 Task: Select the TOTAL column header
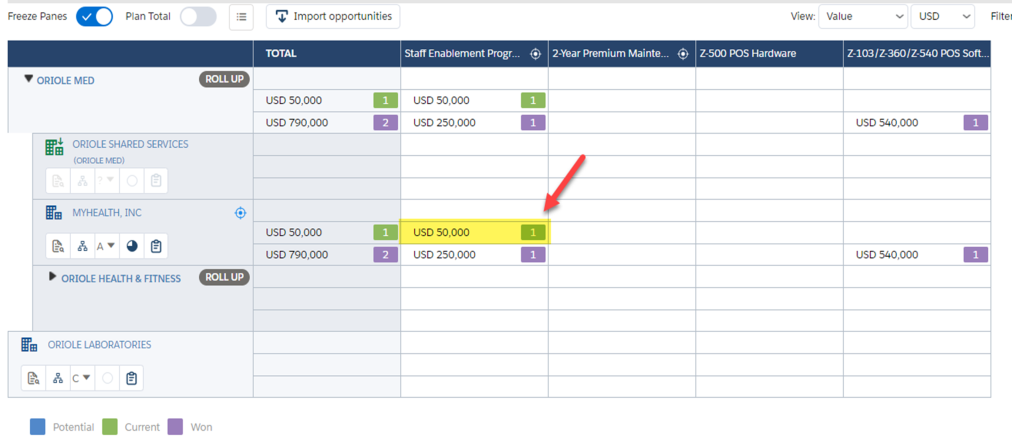coord(327,54)
